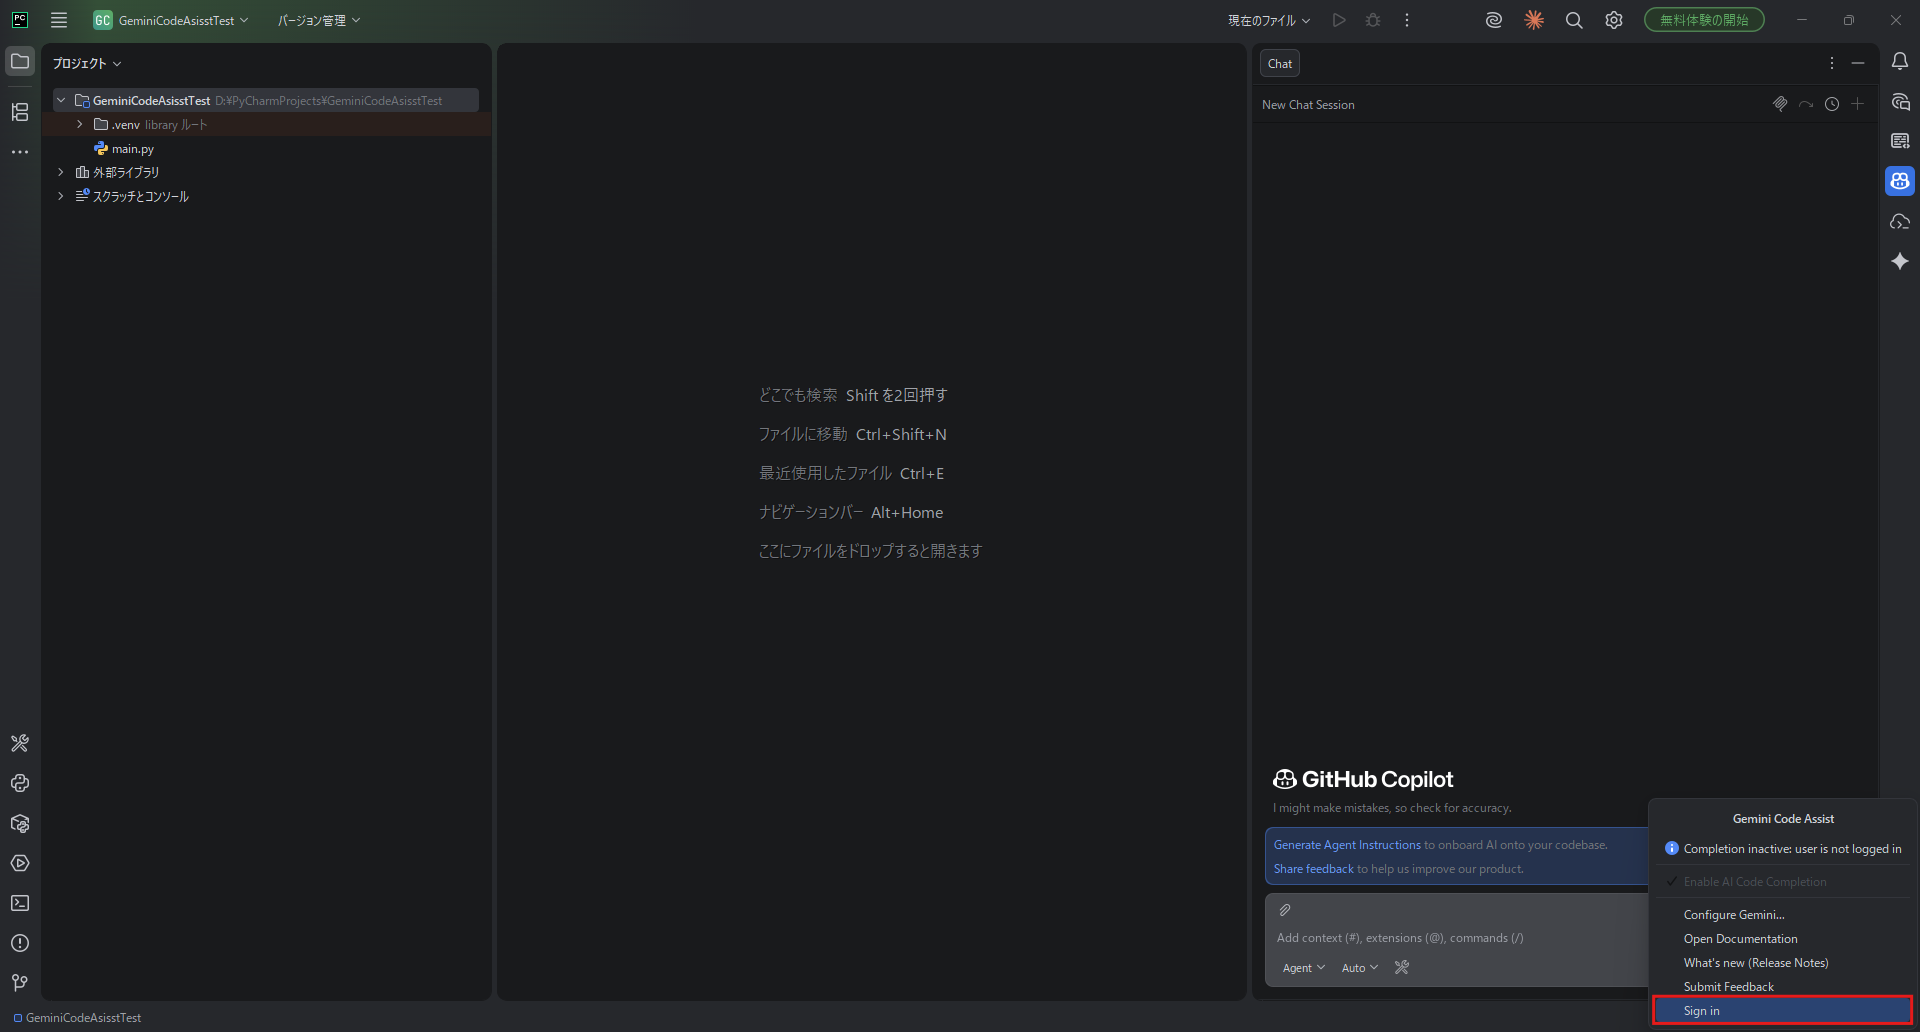Start a new chat with plus icon
Viewport: 1920px width, 1032px height.
tap(1857, 104)
